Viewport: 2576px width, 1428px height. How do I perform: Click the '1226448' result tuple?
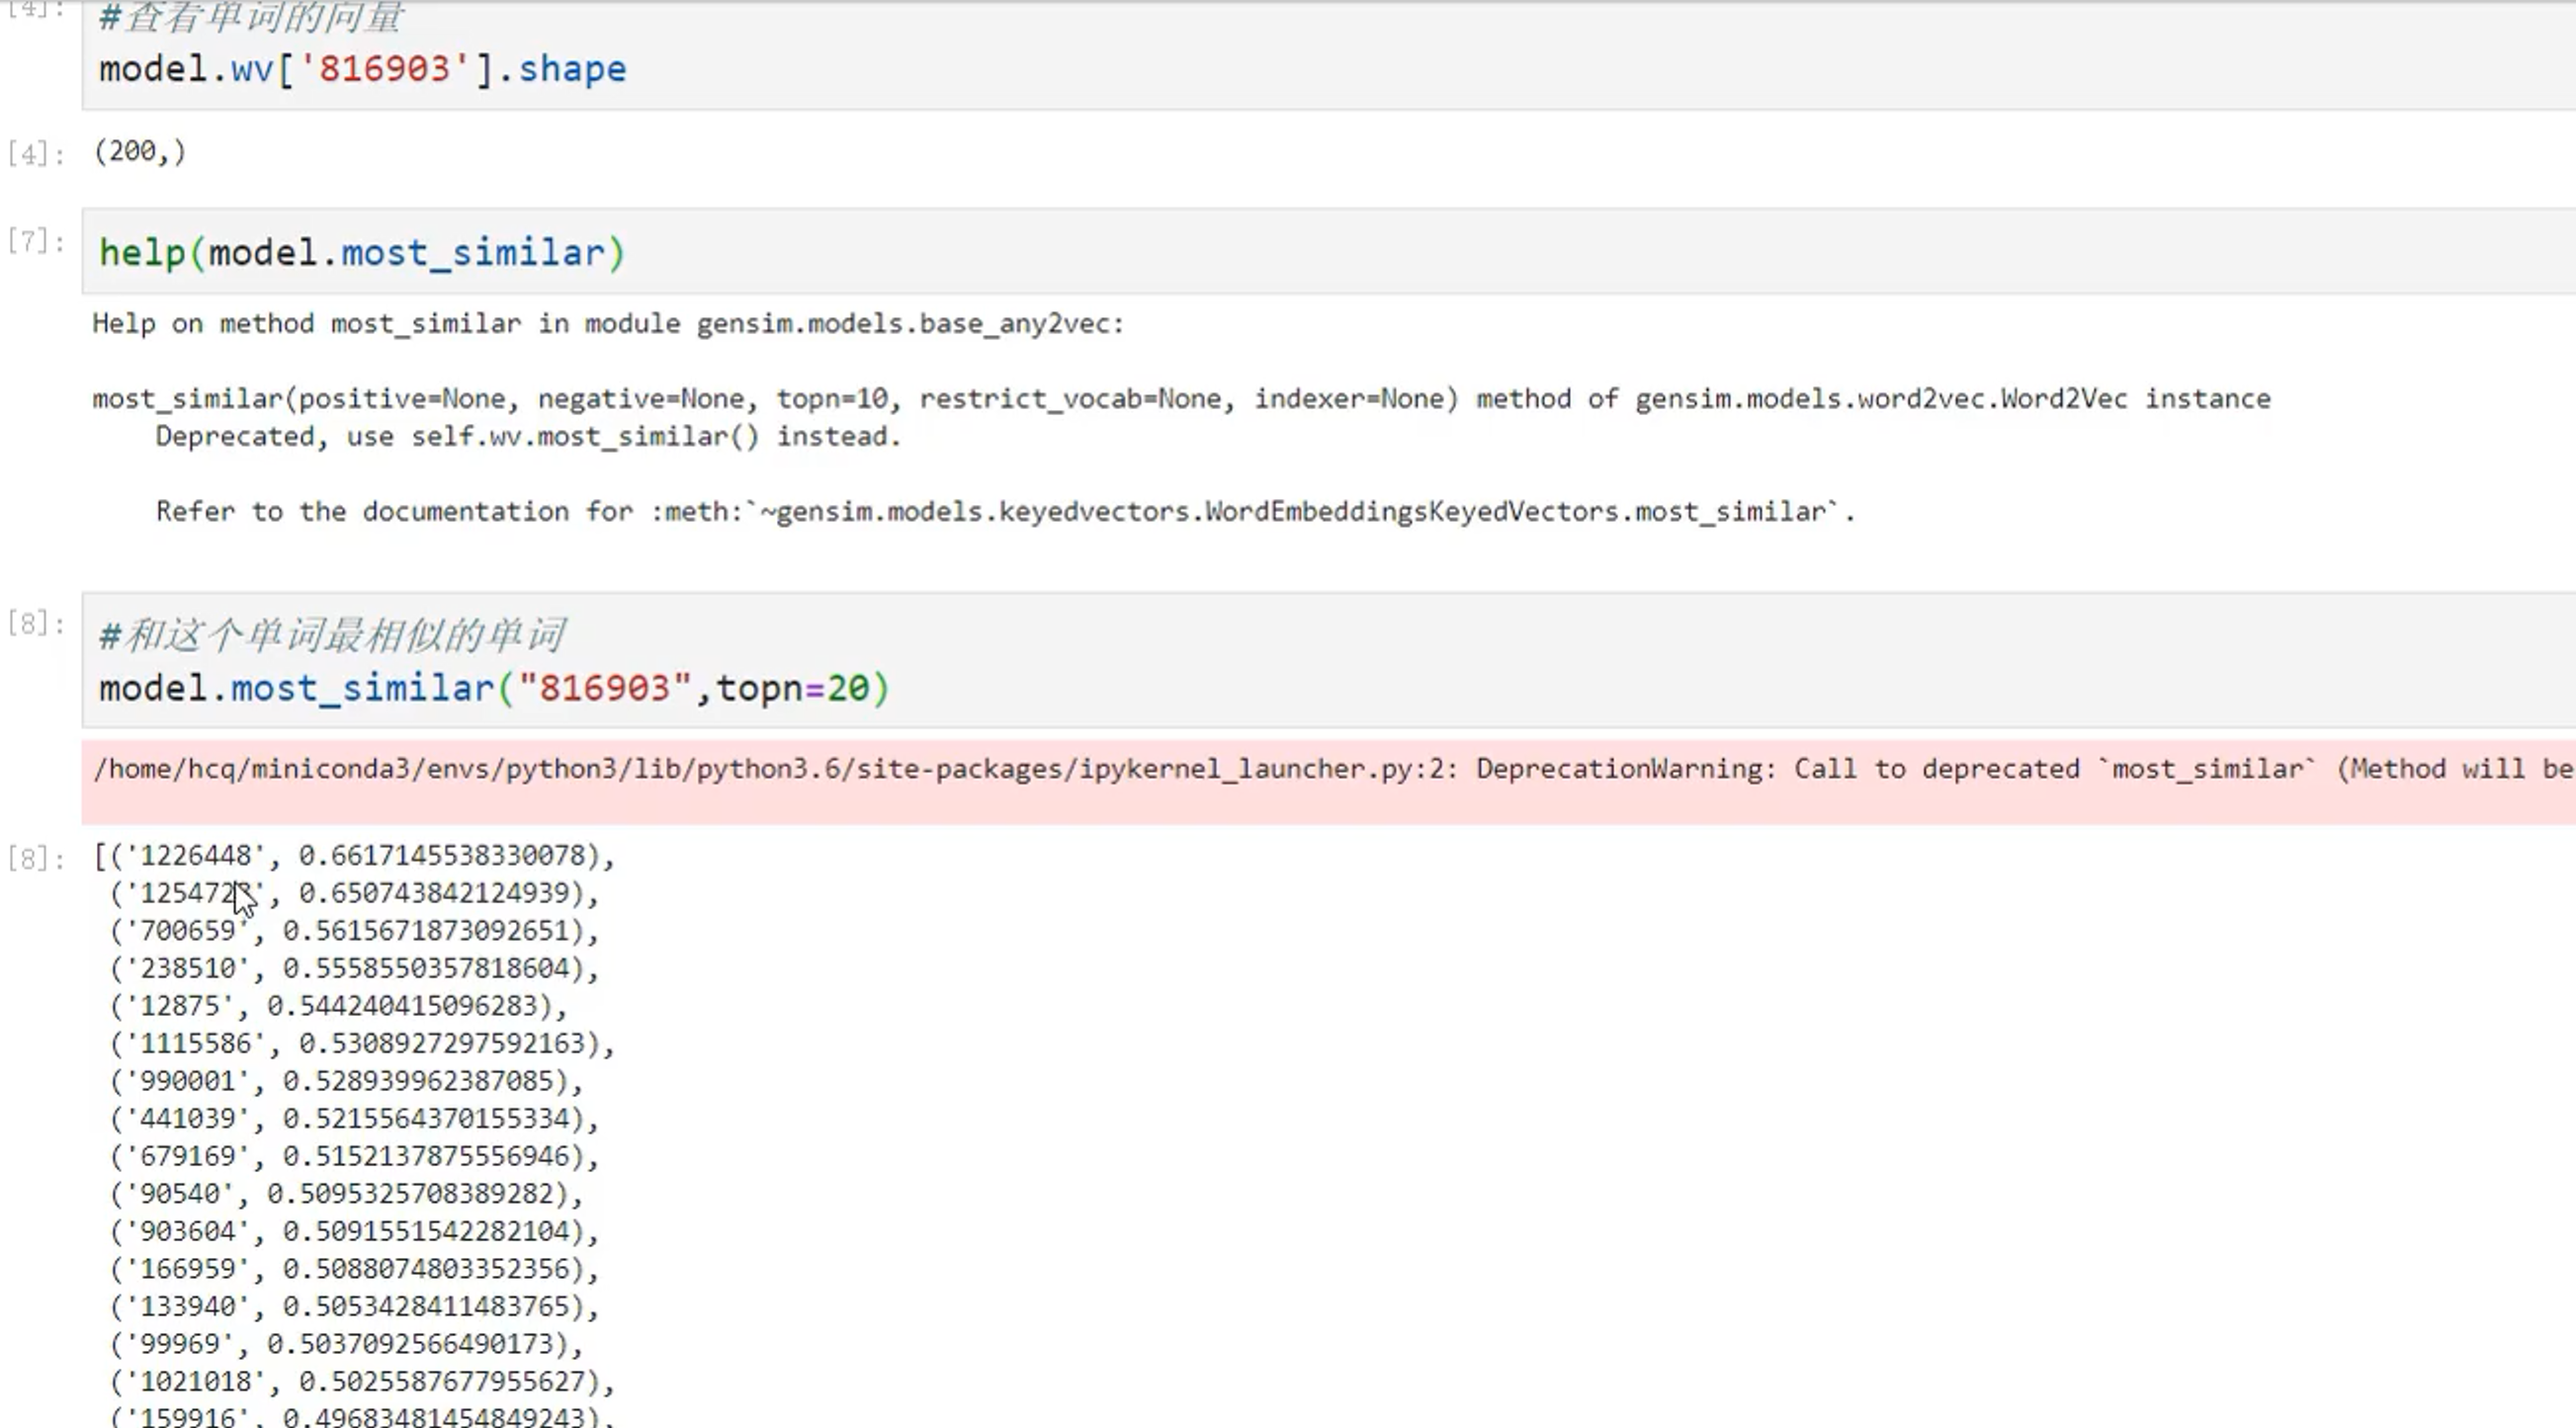coord(354,856)
